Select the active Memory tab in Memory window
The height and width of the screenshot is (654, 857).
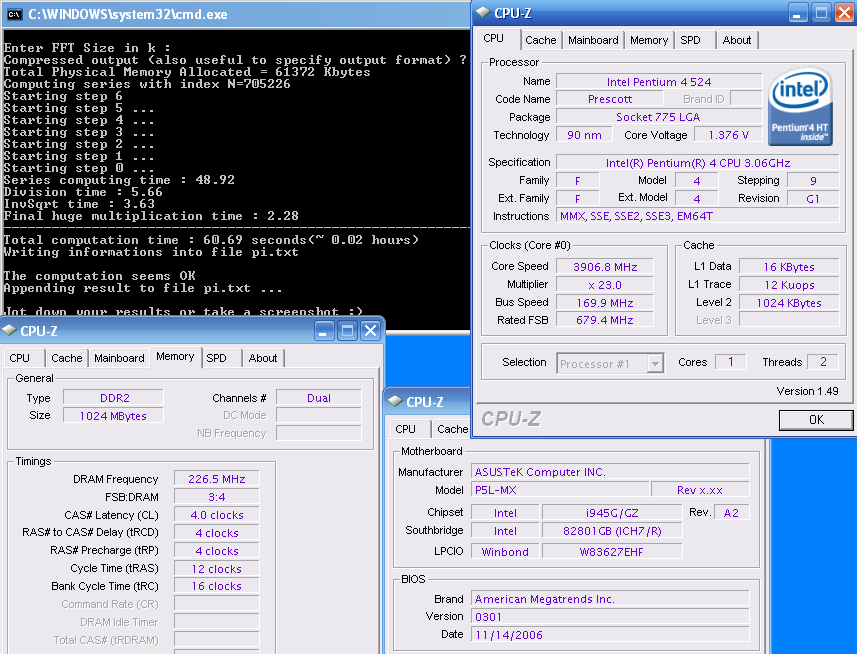point(175,357)
